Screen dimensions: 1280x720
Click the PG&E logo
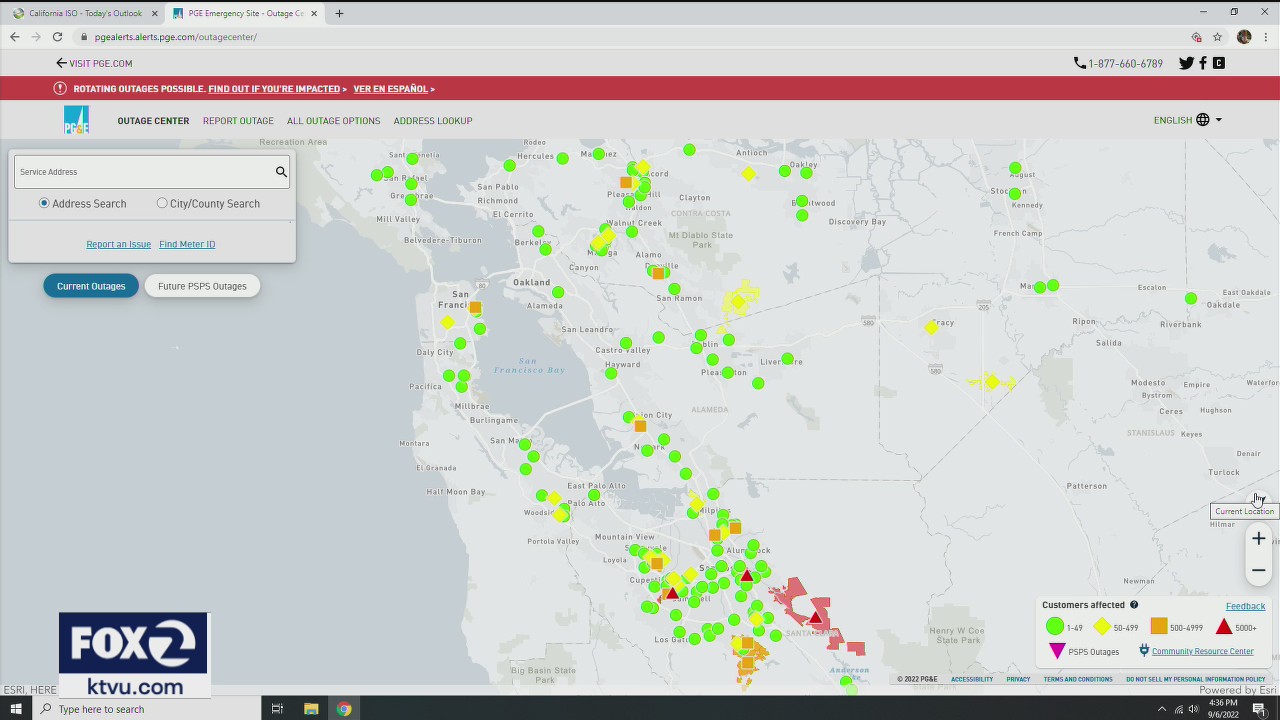76,120
